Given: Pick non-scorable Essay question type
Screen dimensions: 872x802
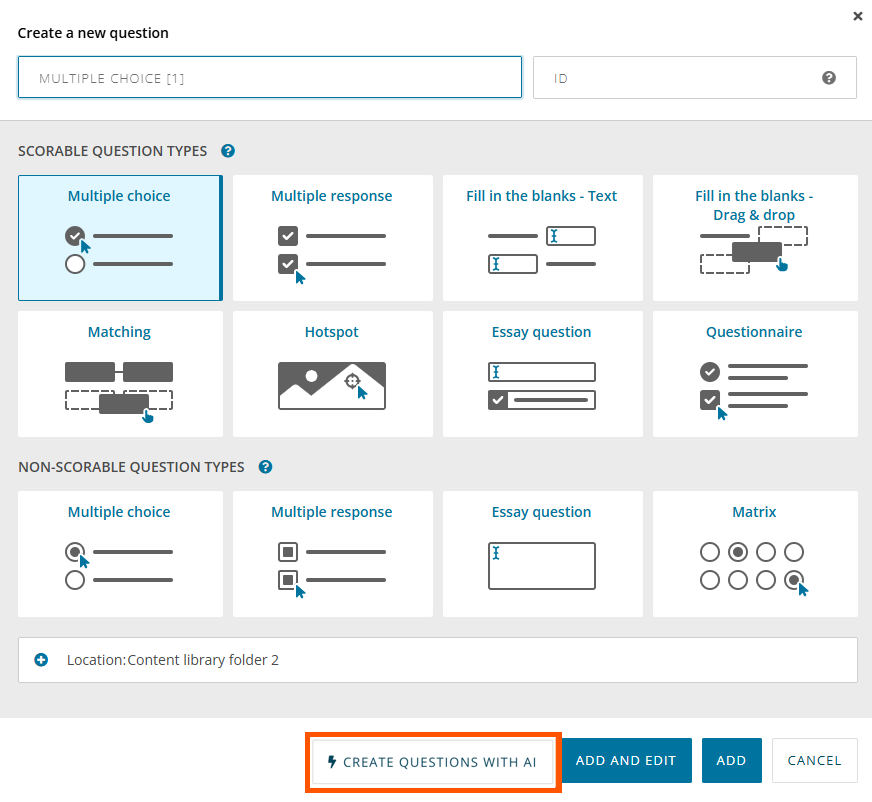Looking at the screenshot, I should 542,553.
